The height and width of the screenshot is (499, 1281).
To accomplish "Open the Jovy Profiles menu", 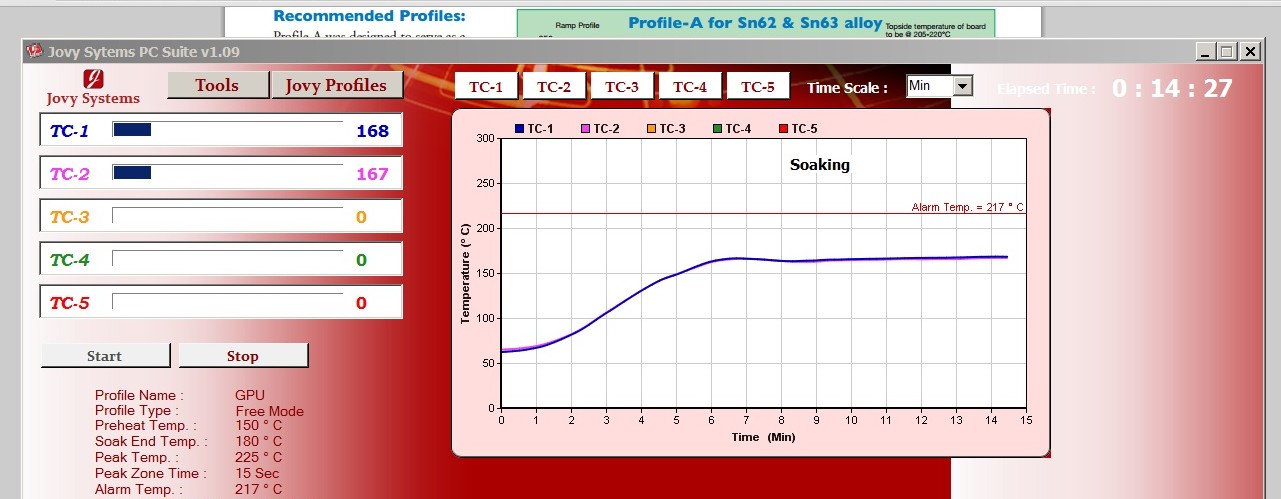I will 336,86.
